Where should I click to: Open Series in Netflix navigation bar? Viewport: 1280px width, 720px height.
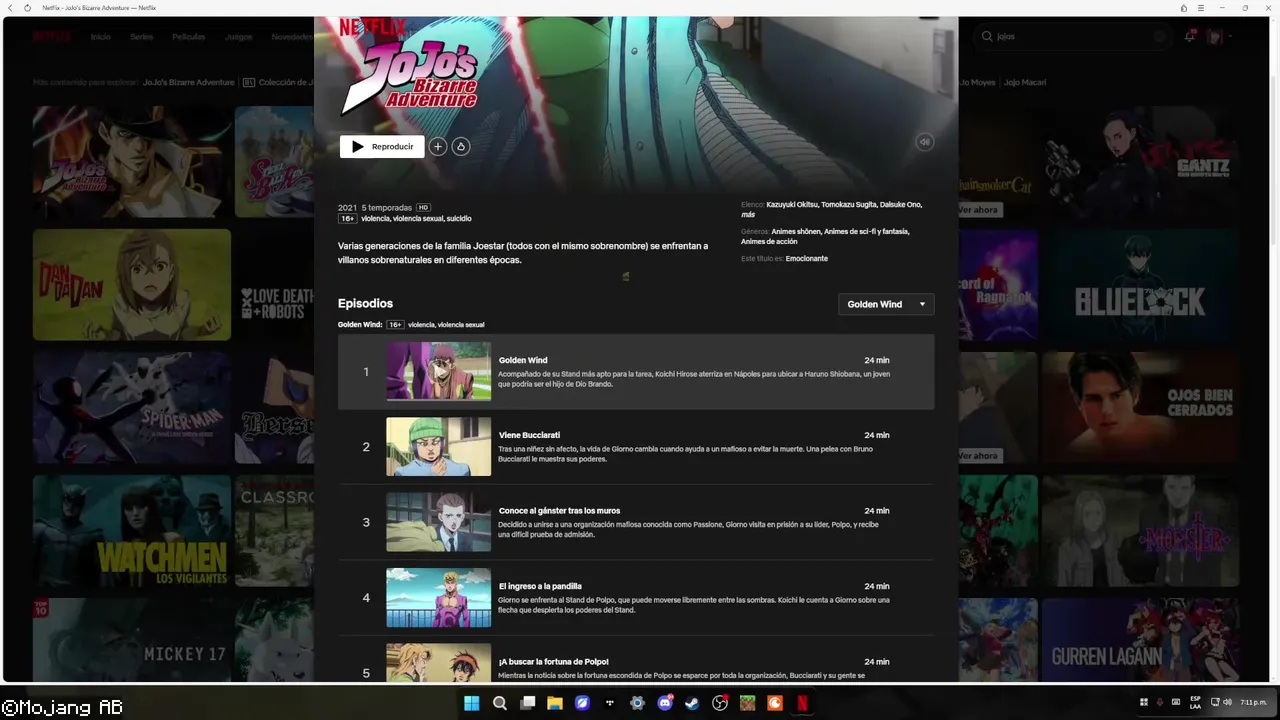click(x=141, y=37)
